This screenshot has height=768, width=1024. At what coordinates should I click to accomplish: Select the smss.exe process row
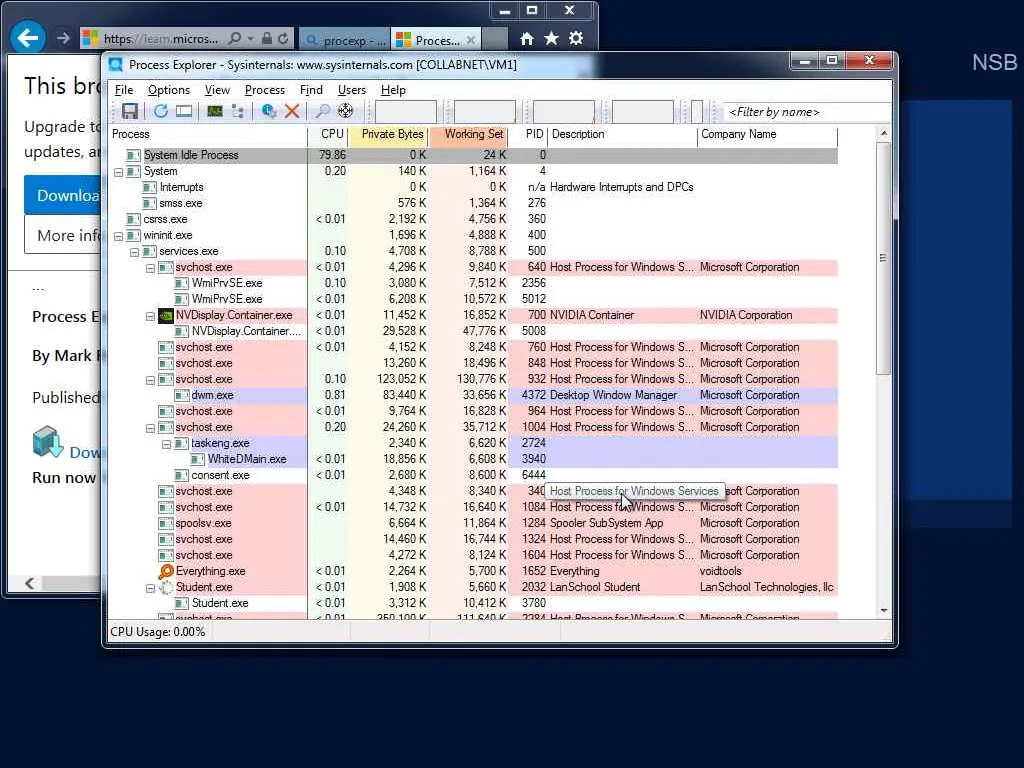pos(473,203)
